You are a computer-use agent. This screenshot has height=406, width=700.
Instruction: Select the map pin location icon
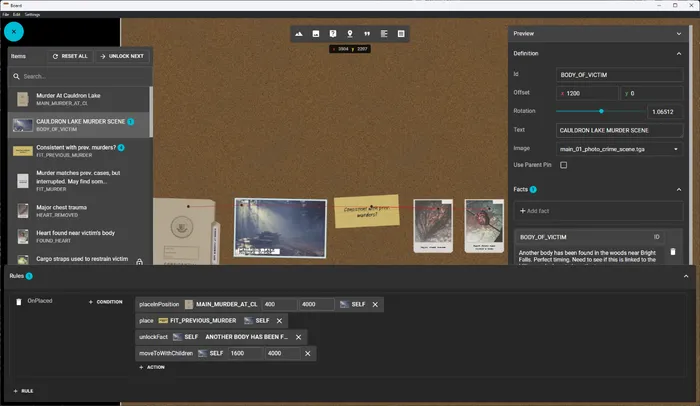point(350,34)
